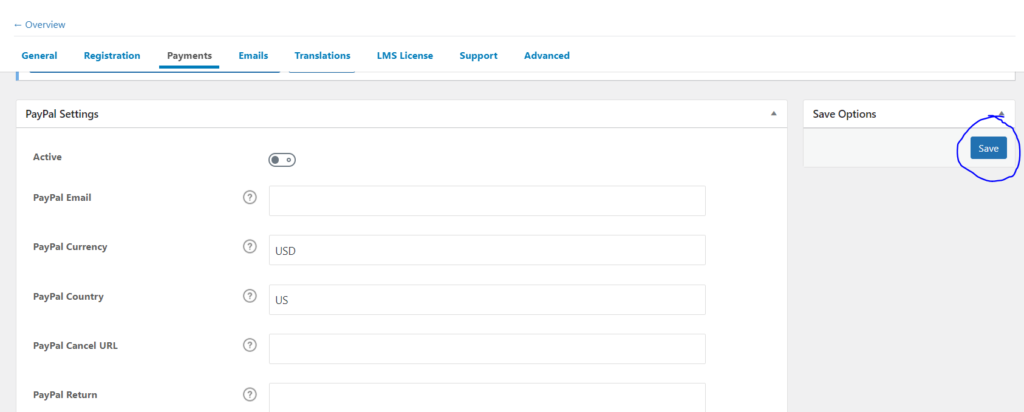Click the PayPal Country label
The image size is (1024, 412).
(x=68, y=296)
